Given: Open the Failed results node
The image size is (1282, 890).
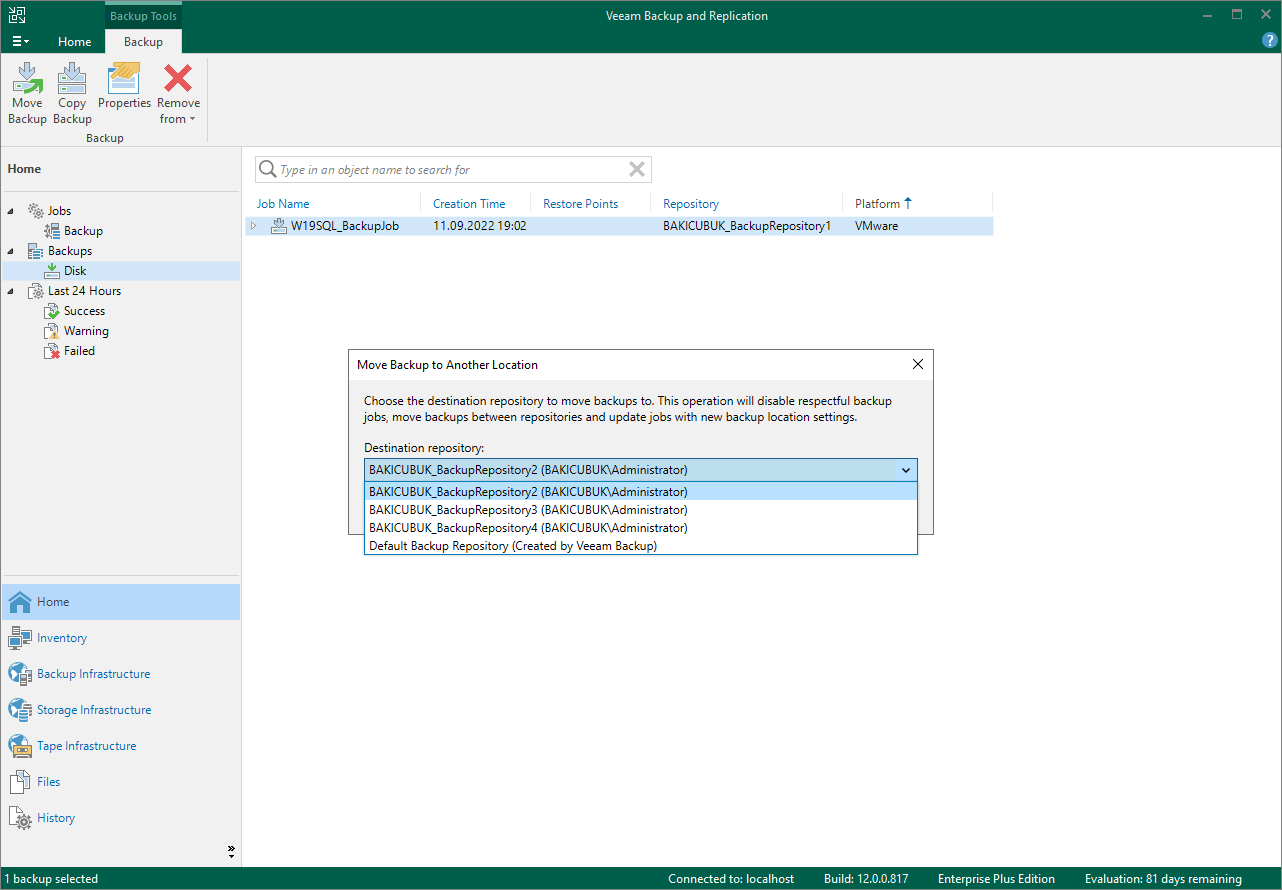Looking at the screenshot, I should coord(79,351).
